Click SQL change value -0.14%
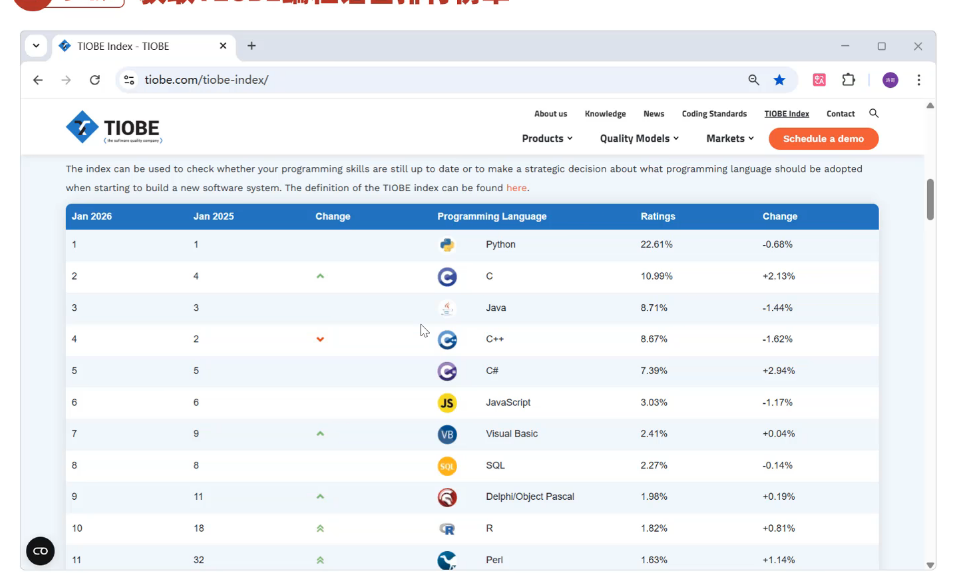This screenshot has width=962, height=584. [x=777, y=466]
